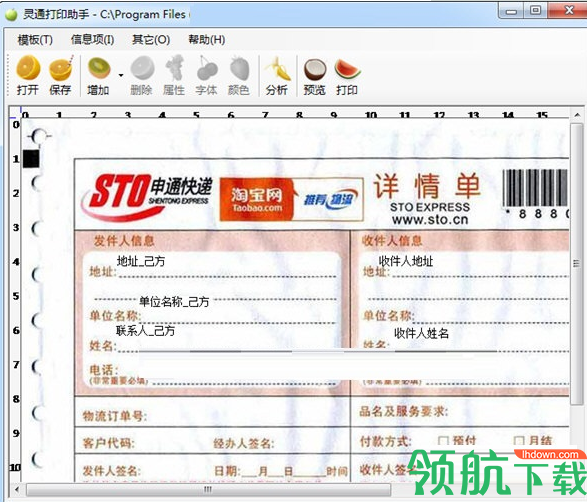Select the 地址_己方 field on the template

point(141,261)
